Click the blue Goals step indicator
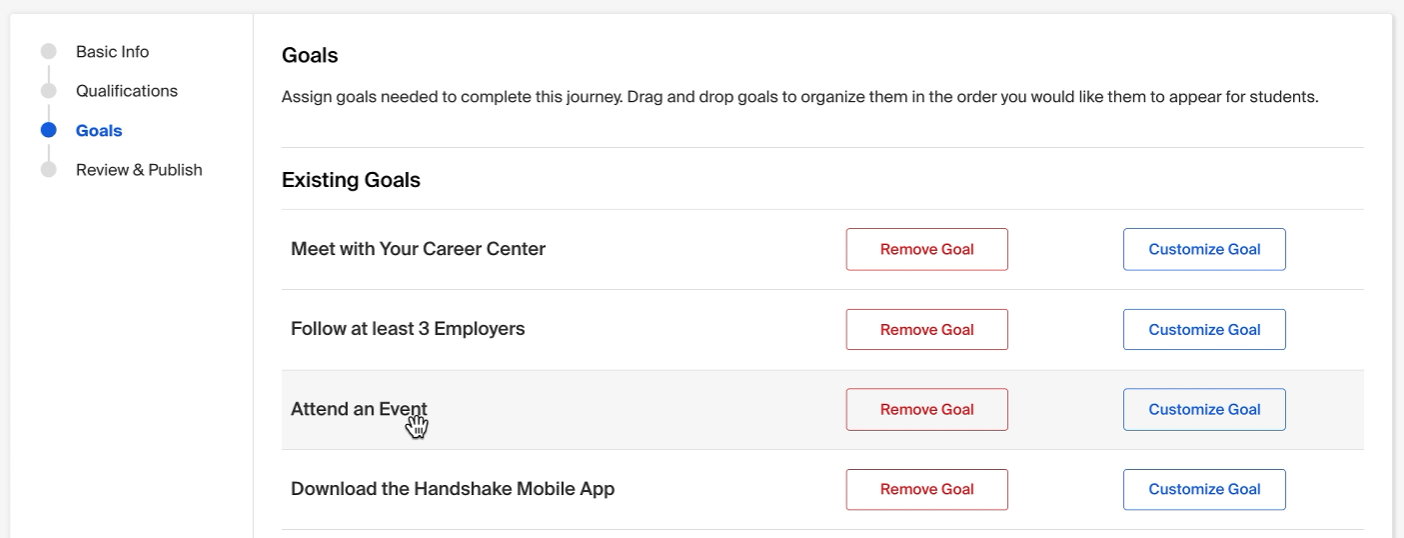The width and height of the screenshot is (1404, 538). click(x=48, y=130)
